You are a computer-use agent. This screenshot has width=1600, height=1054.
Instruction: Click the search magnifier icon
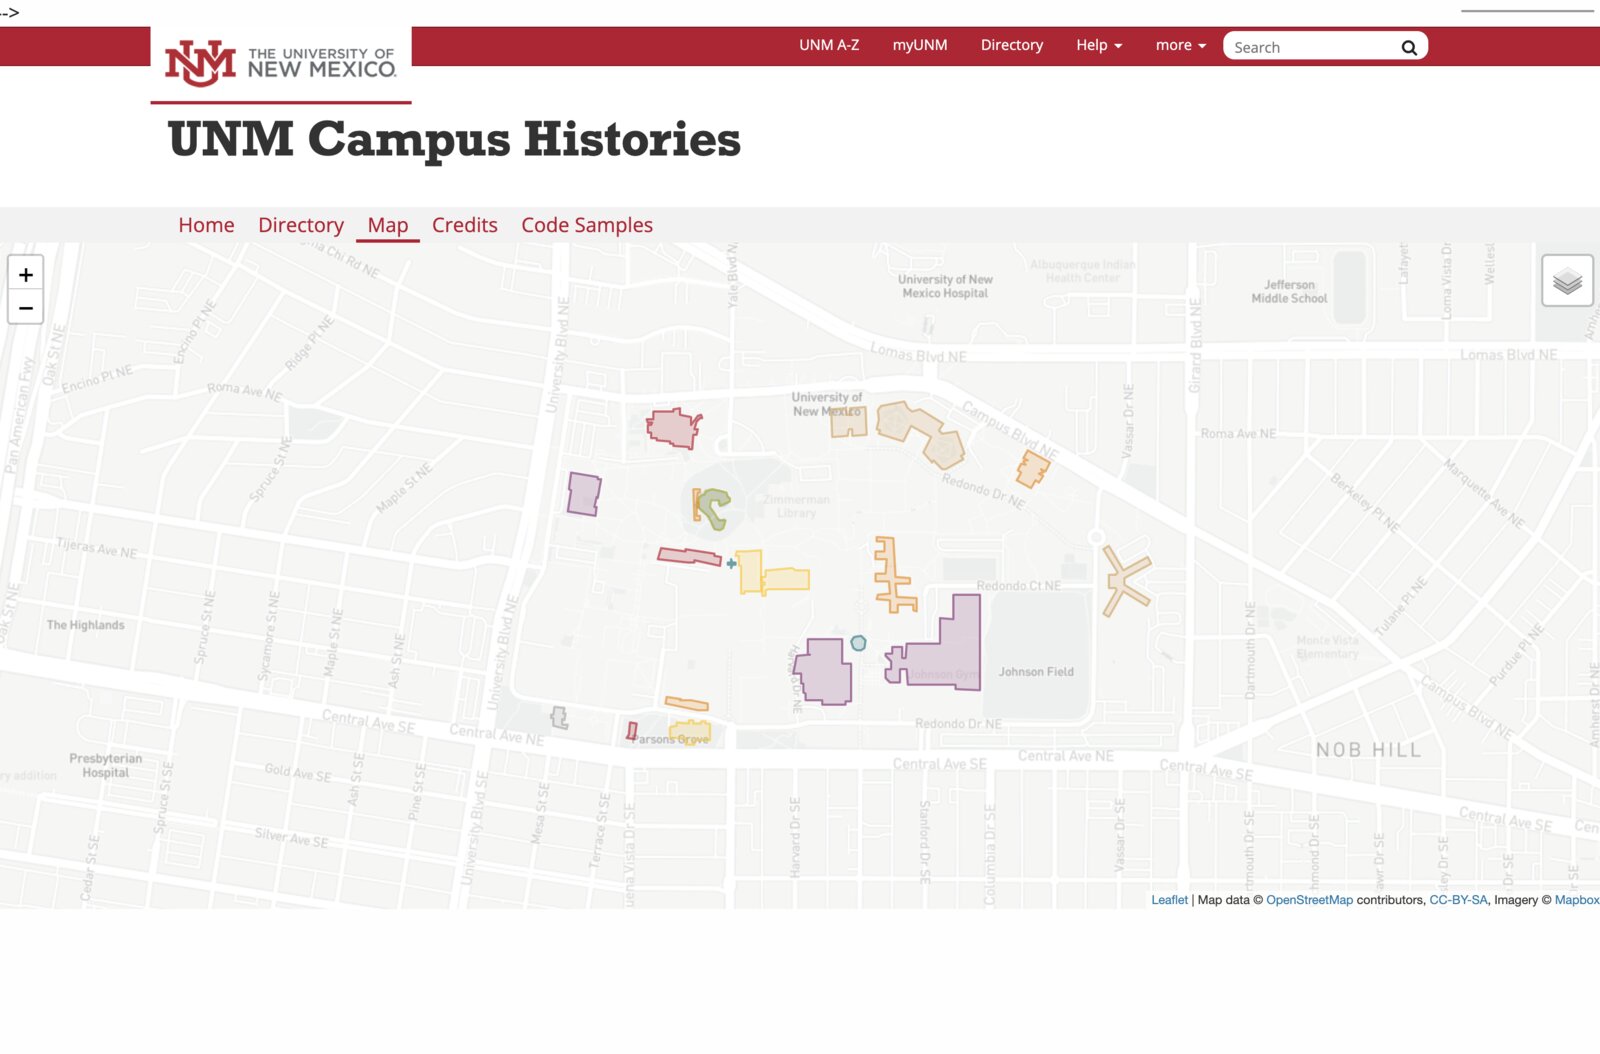click(x=1409, y=46)
